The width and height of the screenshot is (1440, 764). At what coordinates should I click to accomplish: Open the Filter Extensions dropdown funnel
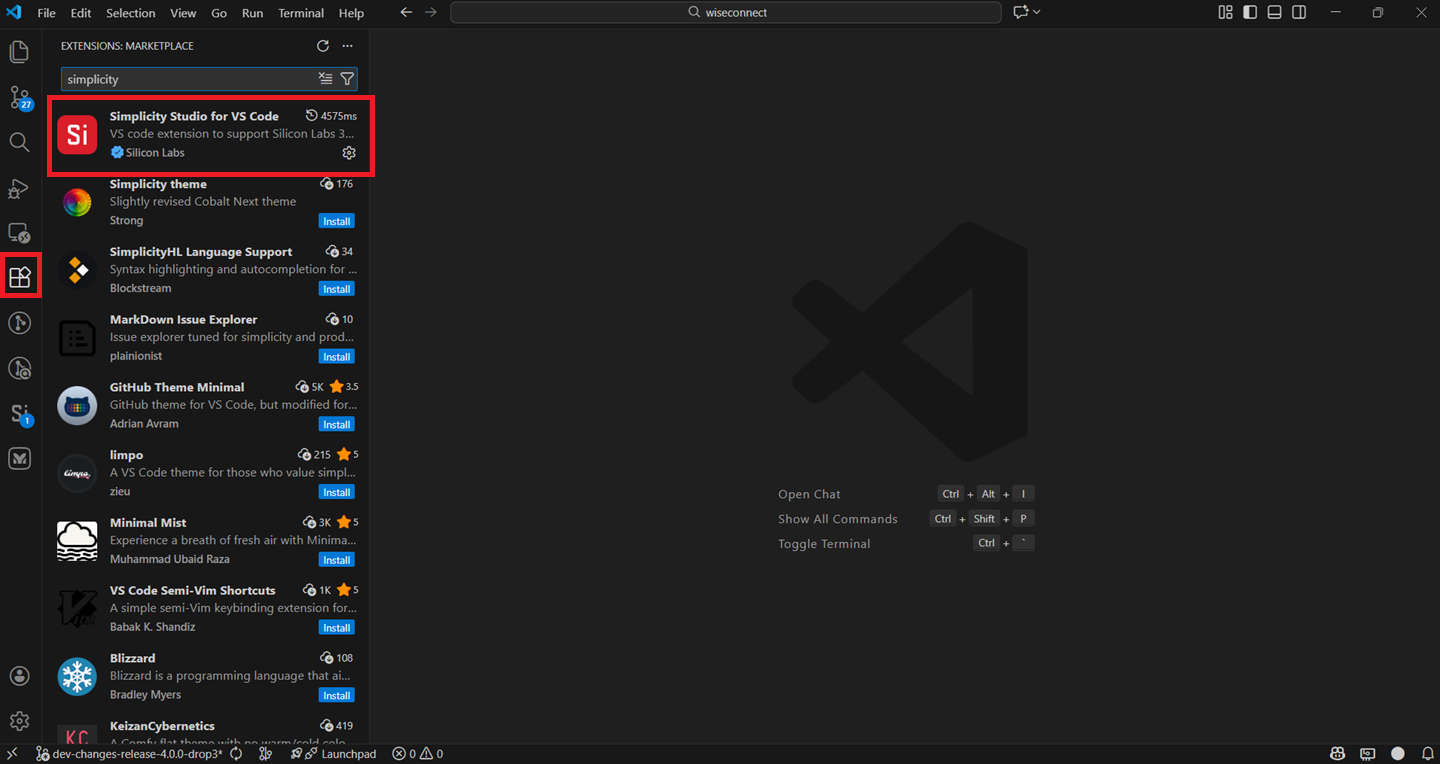[x=347, y=78]
